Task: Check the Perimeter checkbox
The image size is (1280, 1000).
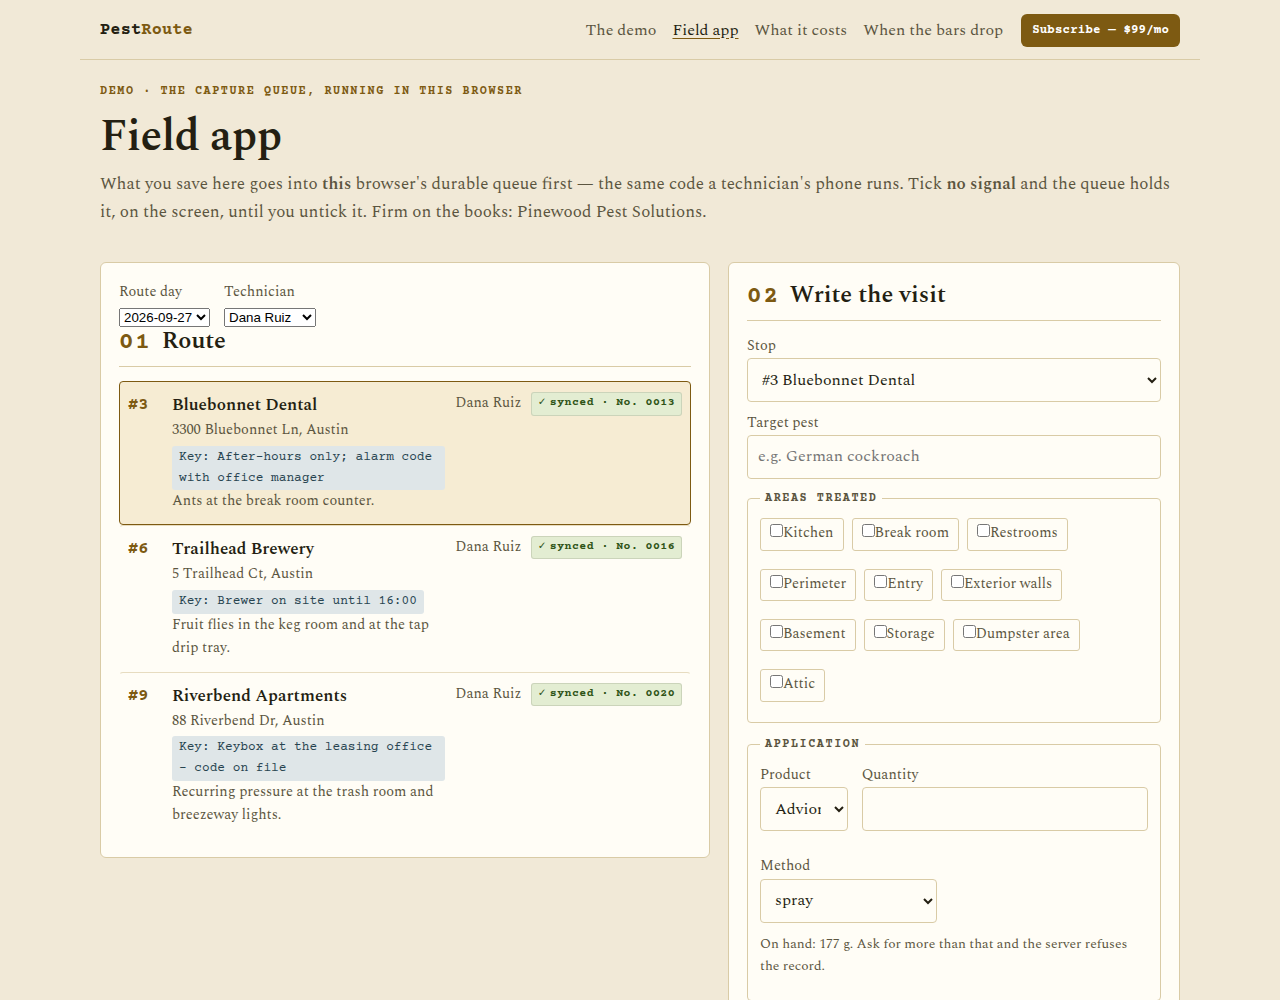Action: (776, 582)
